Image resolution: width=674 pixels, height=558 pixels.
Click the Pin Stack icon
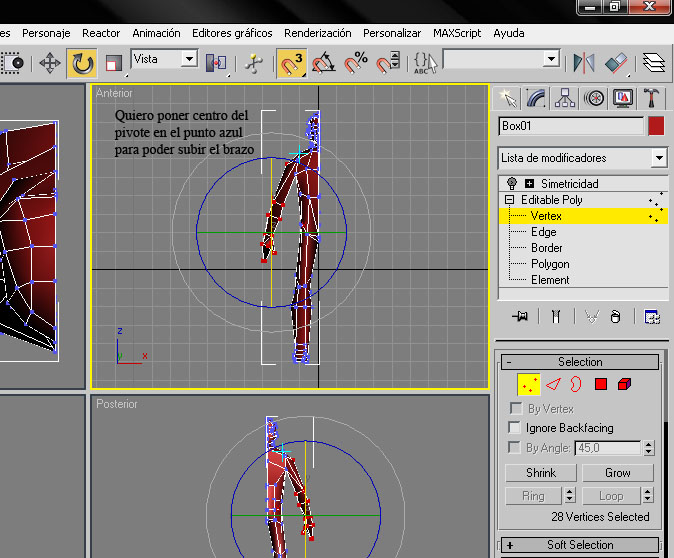(x=520, y=317)
